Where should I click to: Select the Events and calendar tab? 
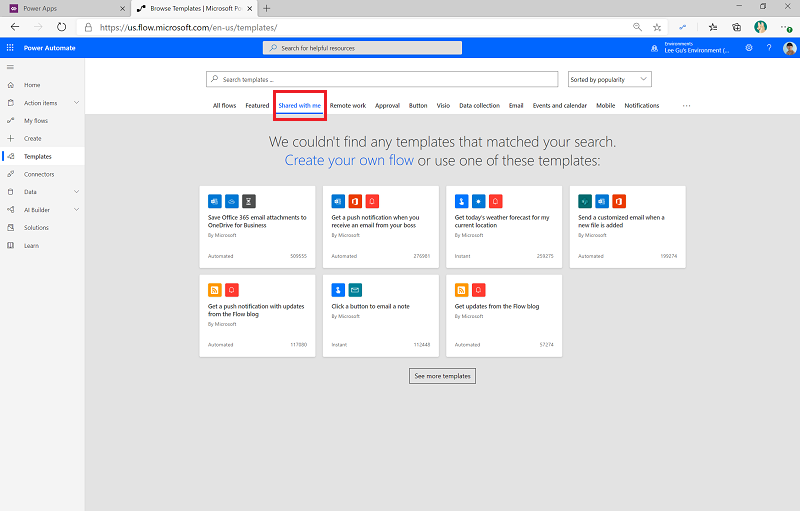560,106
